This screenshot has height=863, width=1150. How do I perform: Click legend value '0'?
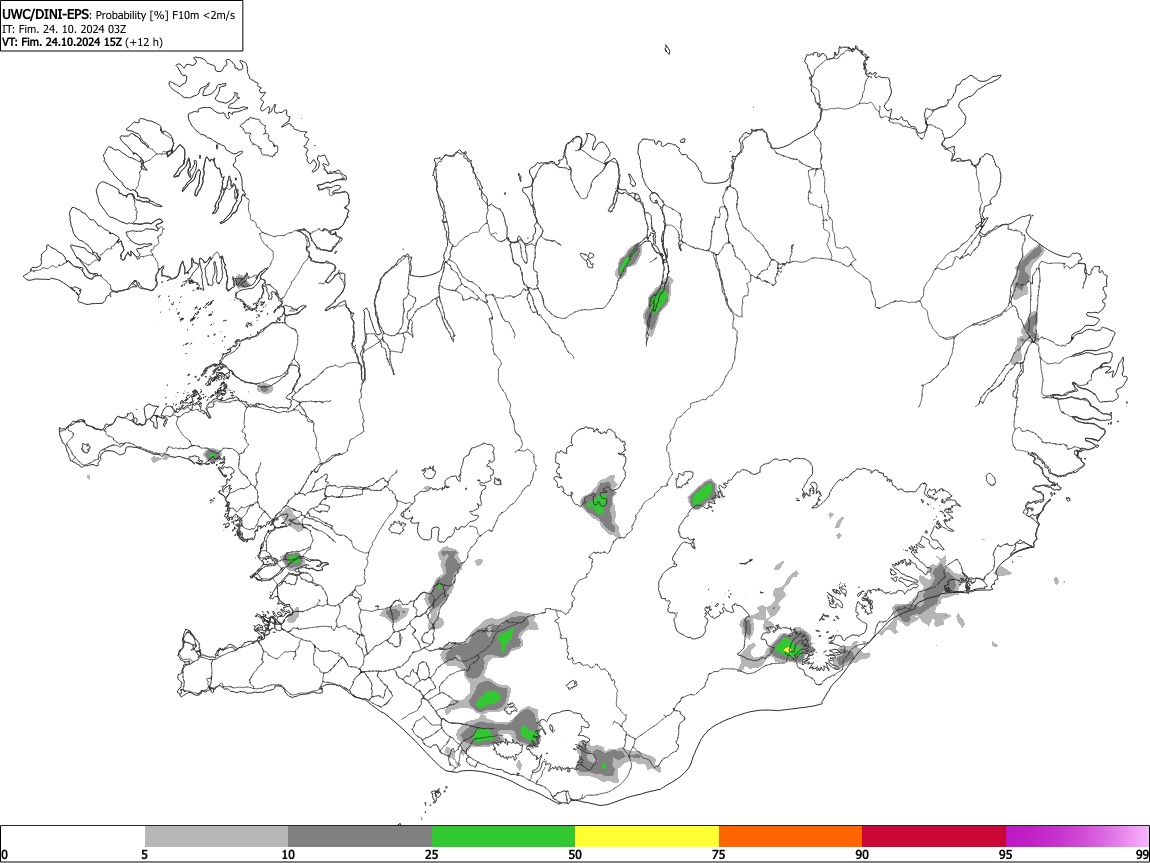[4, 854]
